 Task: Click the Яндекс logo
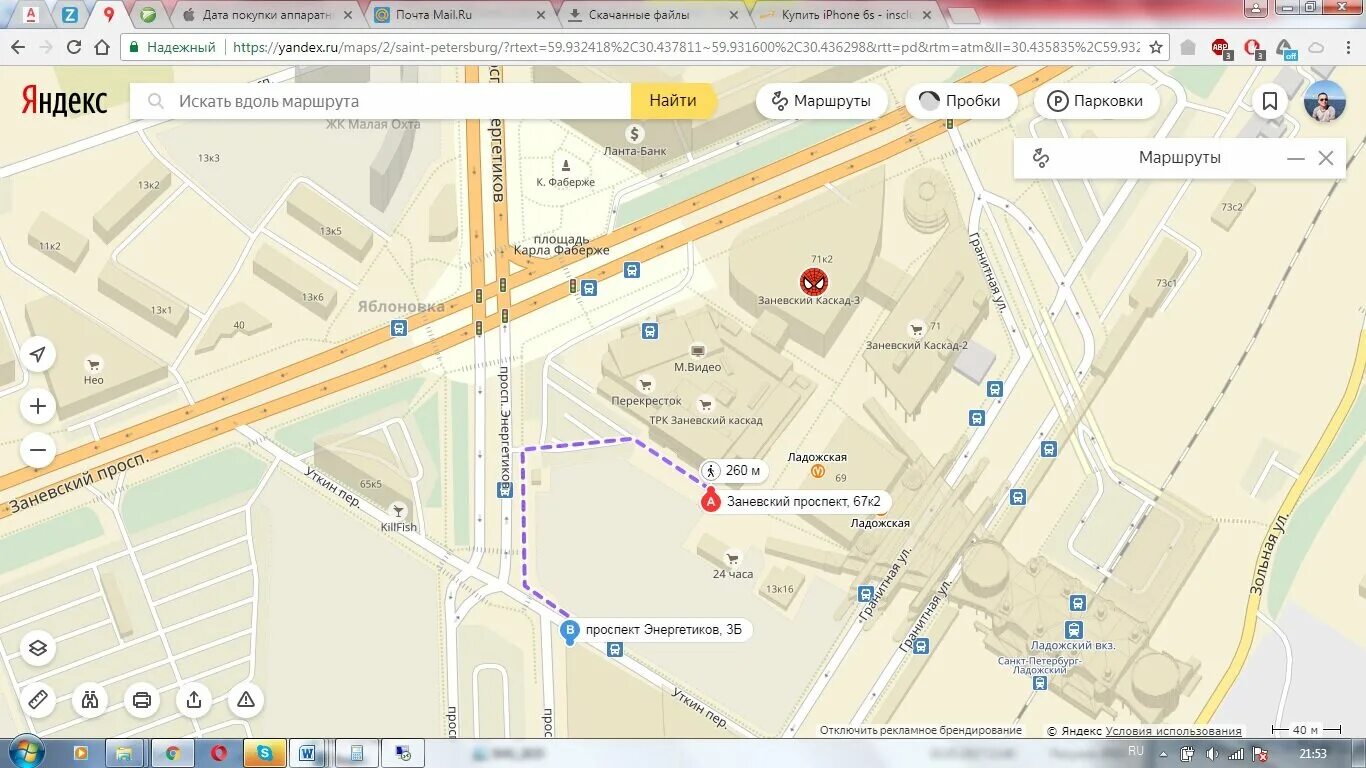click(64, 101)
